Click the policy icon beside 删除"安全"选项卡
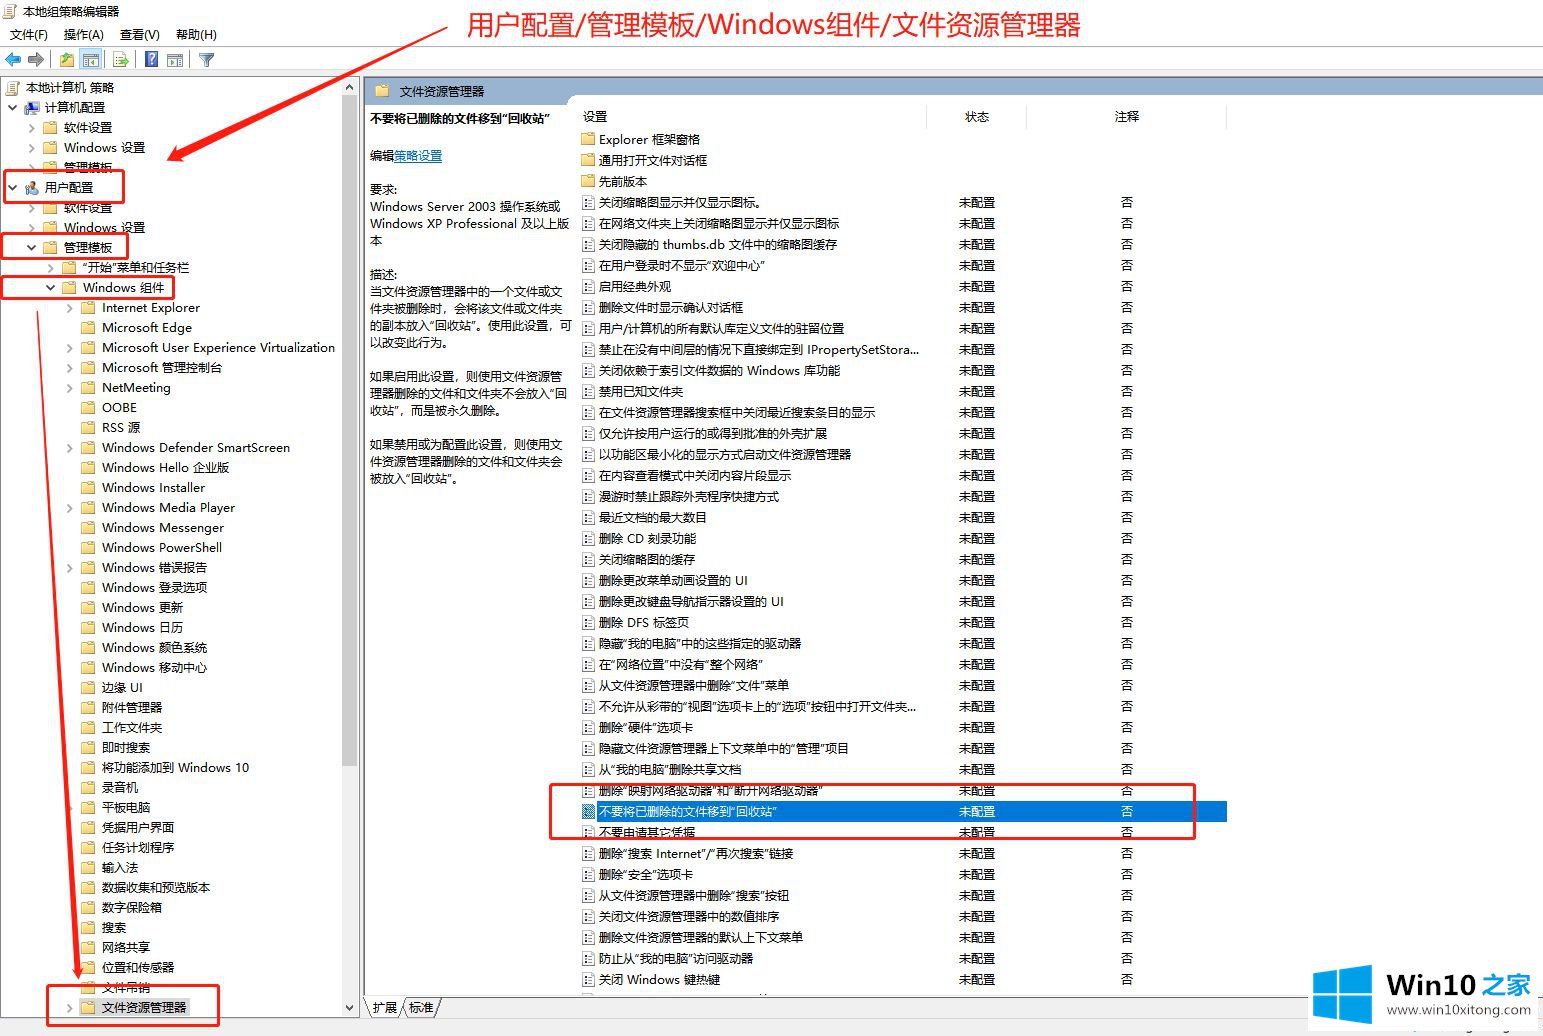Screen dimensions: 1543x1036 (589, 874)
